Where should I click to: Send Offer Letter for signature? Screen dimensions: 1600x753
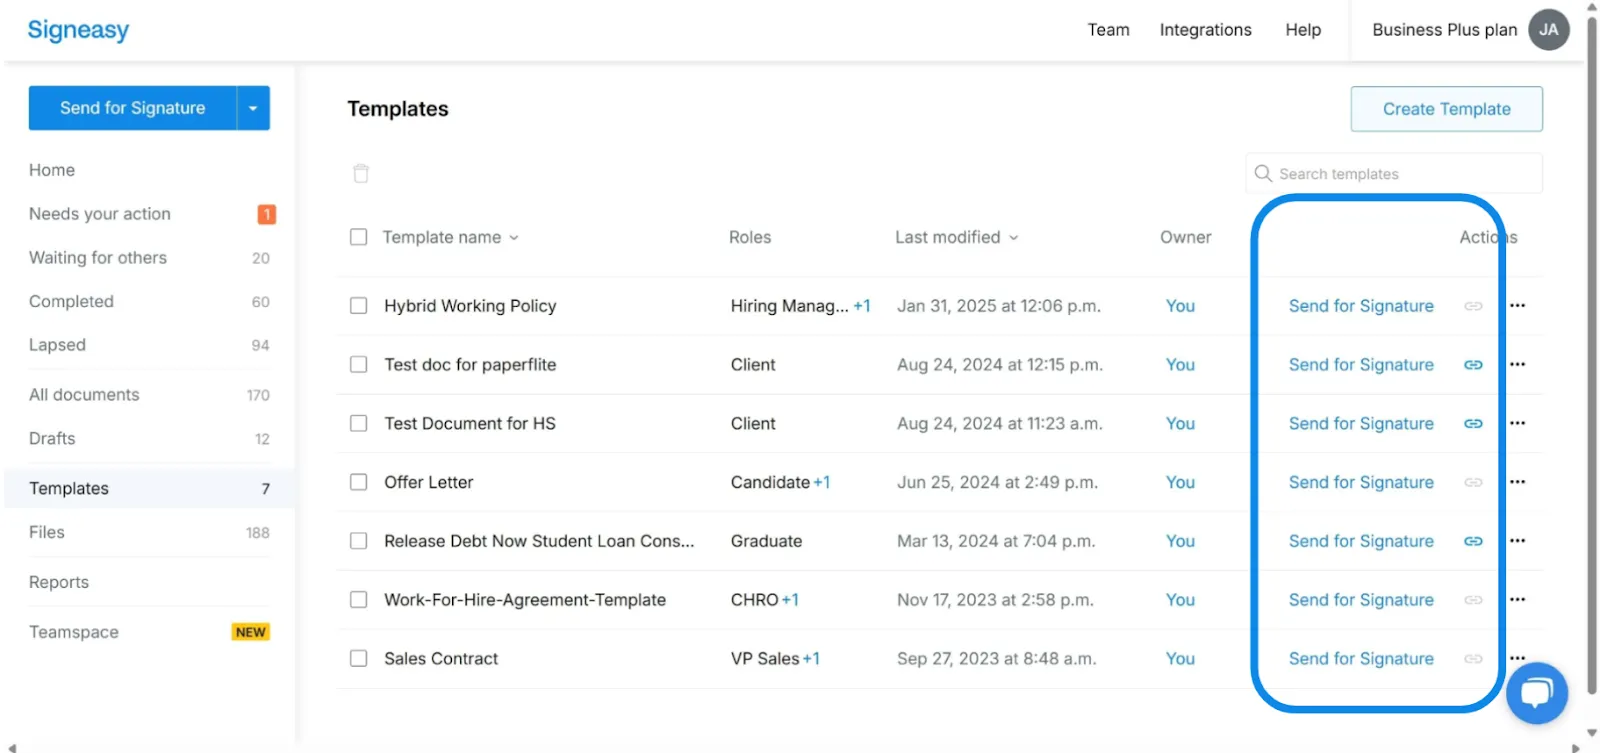1361,482
